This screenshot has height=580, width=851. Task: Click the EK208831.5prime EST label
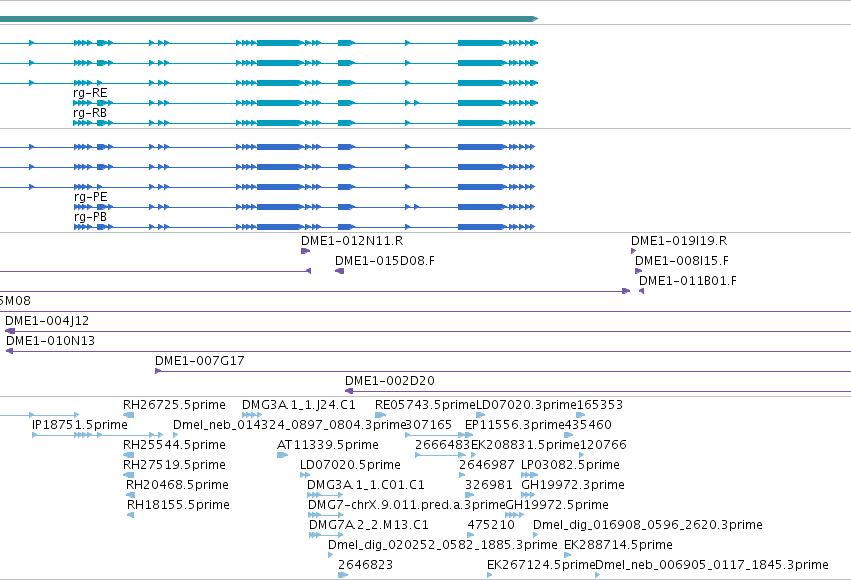coord(525,445)
